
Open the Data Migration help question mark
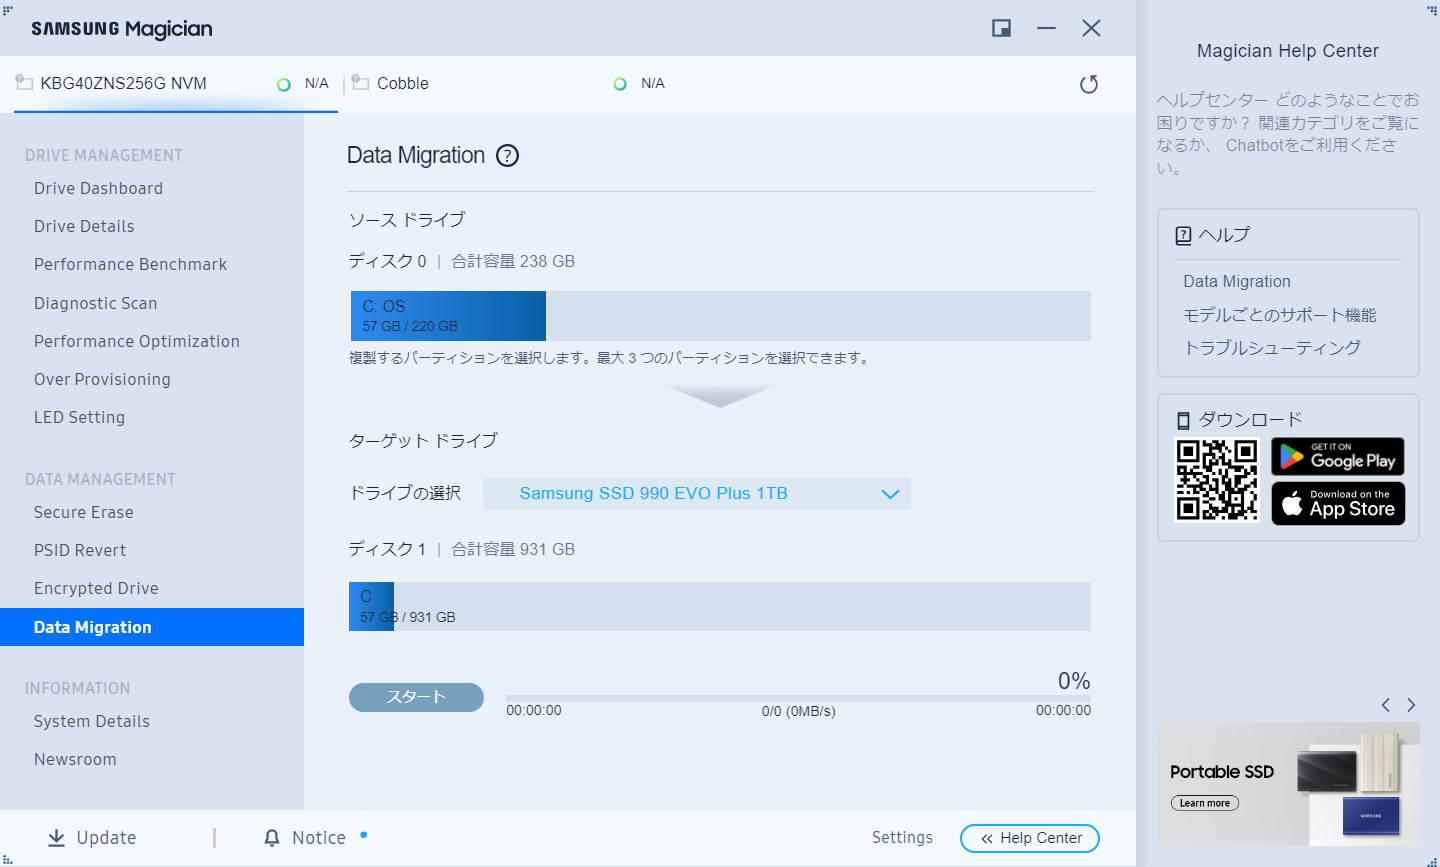coord(508,155)
